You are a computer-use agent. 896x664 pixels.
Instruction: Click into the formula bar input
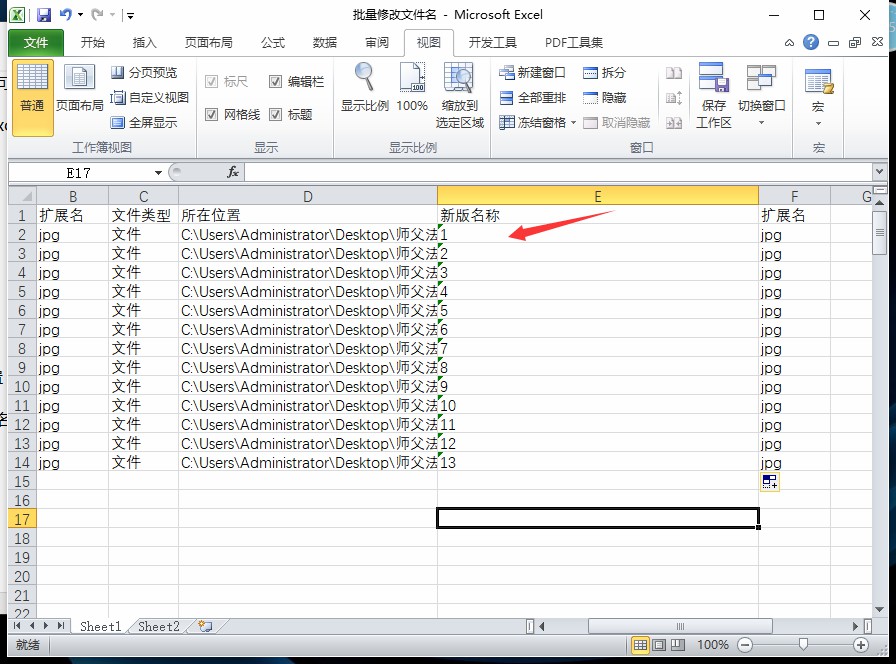558,172
